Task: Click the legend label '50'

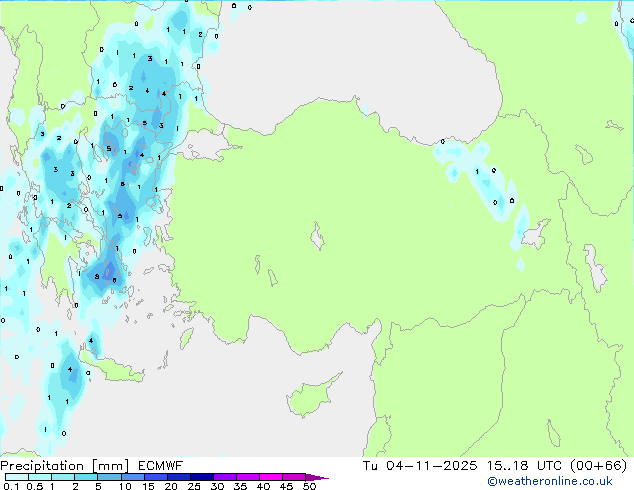Action: point(309,486)
